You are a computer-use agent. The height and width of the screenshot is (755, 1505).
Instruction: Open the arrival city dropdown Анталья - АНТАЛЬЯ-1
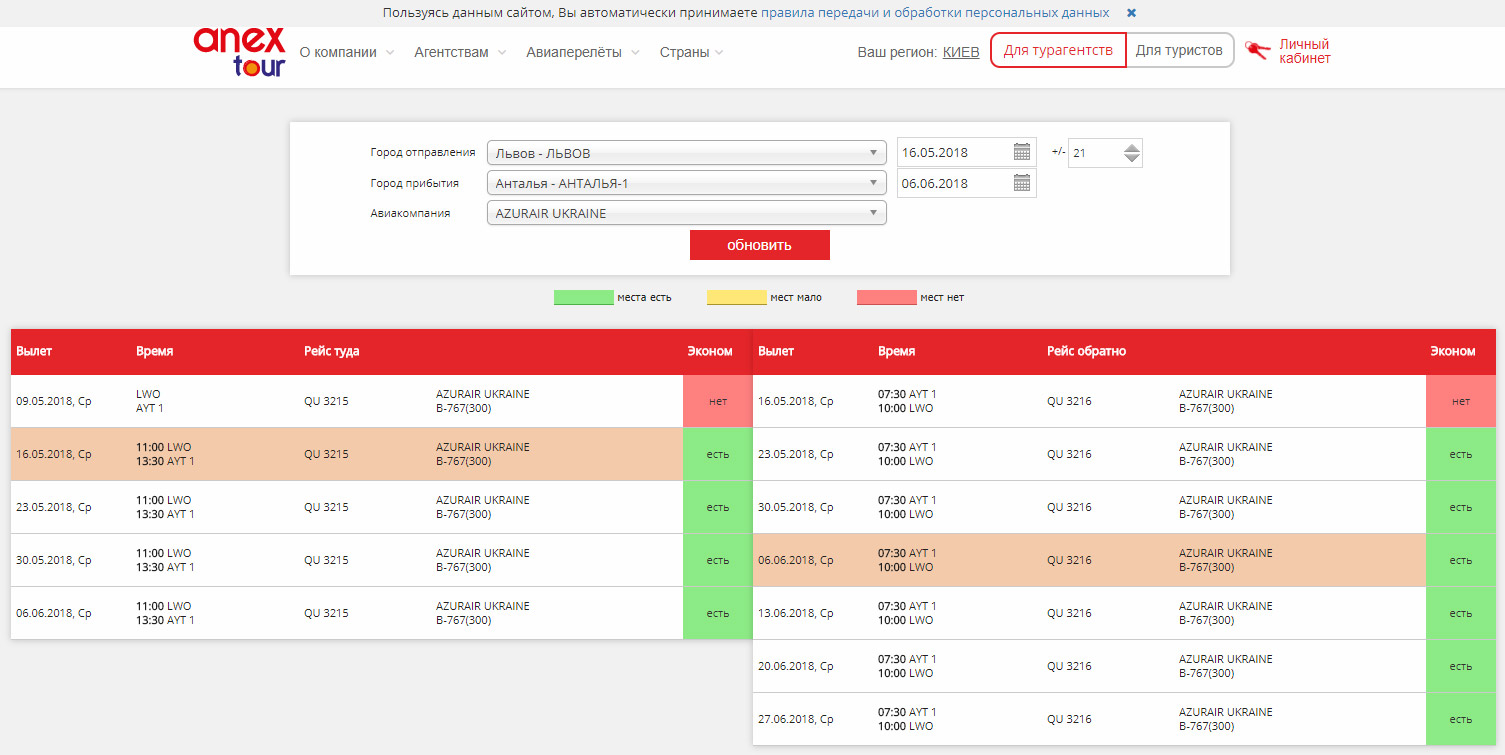(x=686, y=183)
